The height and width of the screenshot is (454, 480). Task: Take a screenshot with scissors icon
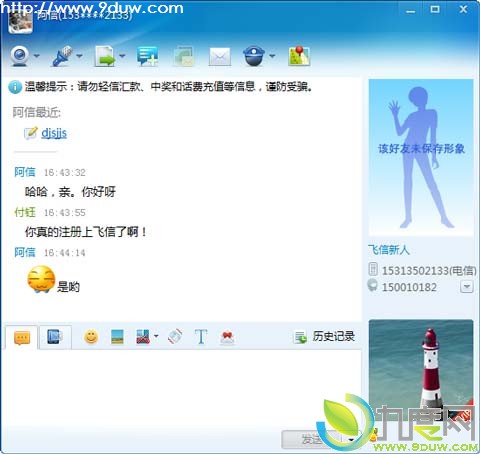(x=143, y=337)
